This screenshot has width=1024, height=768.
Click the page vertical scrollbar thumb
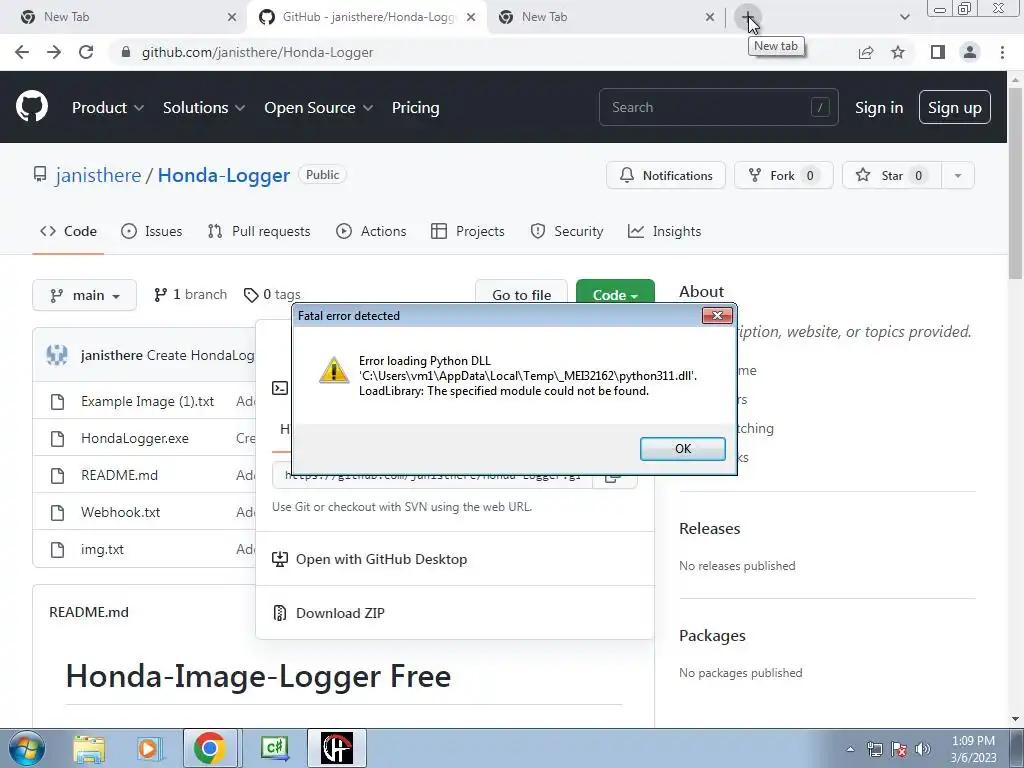click(1016, 185)
